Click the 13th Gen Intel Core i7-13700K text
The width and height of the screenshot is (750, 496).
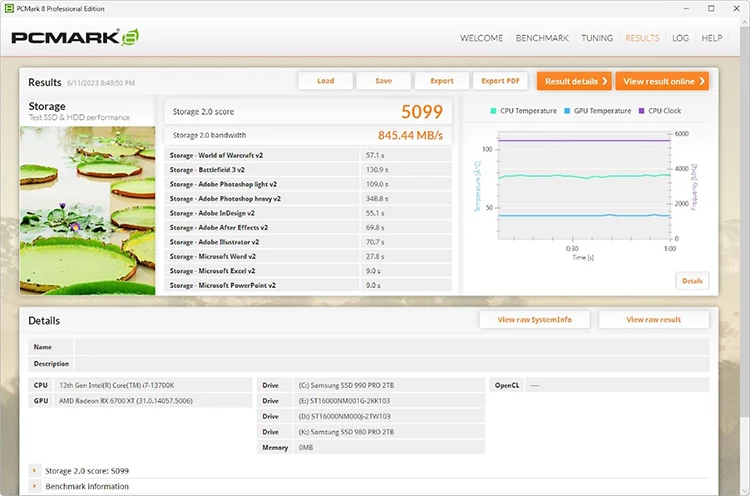(x=117, y=385)
